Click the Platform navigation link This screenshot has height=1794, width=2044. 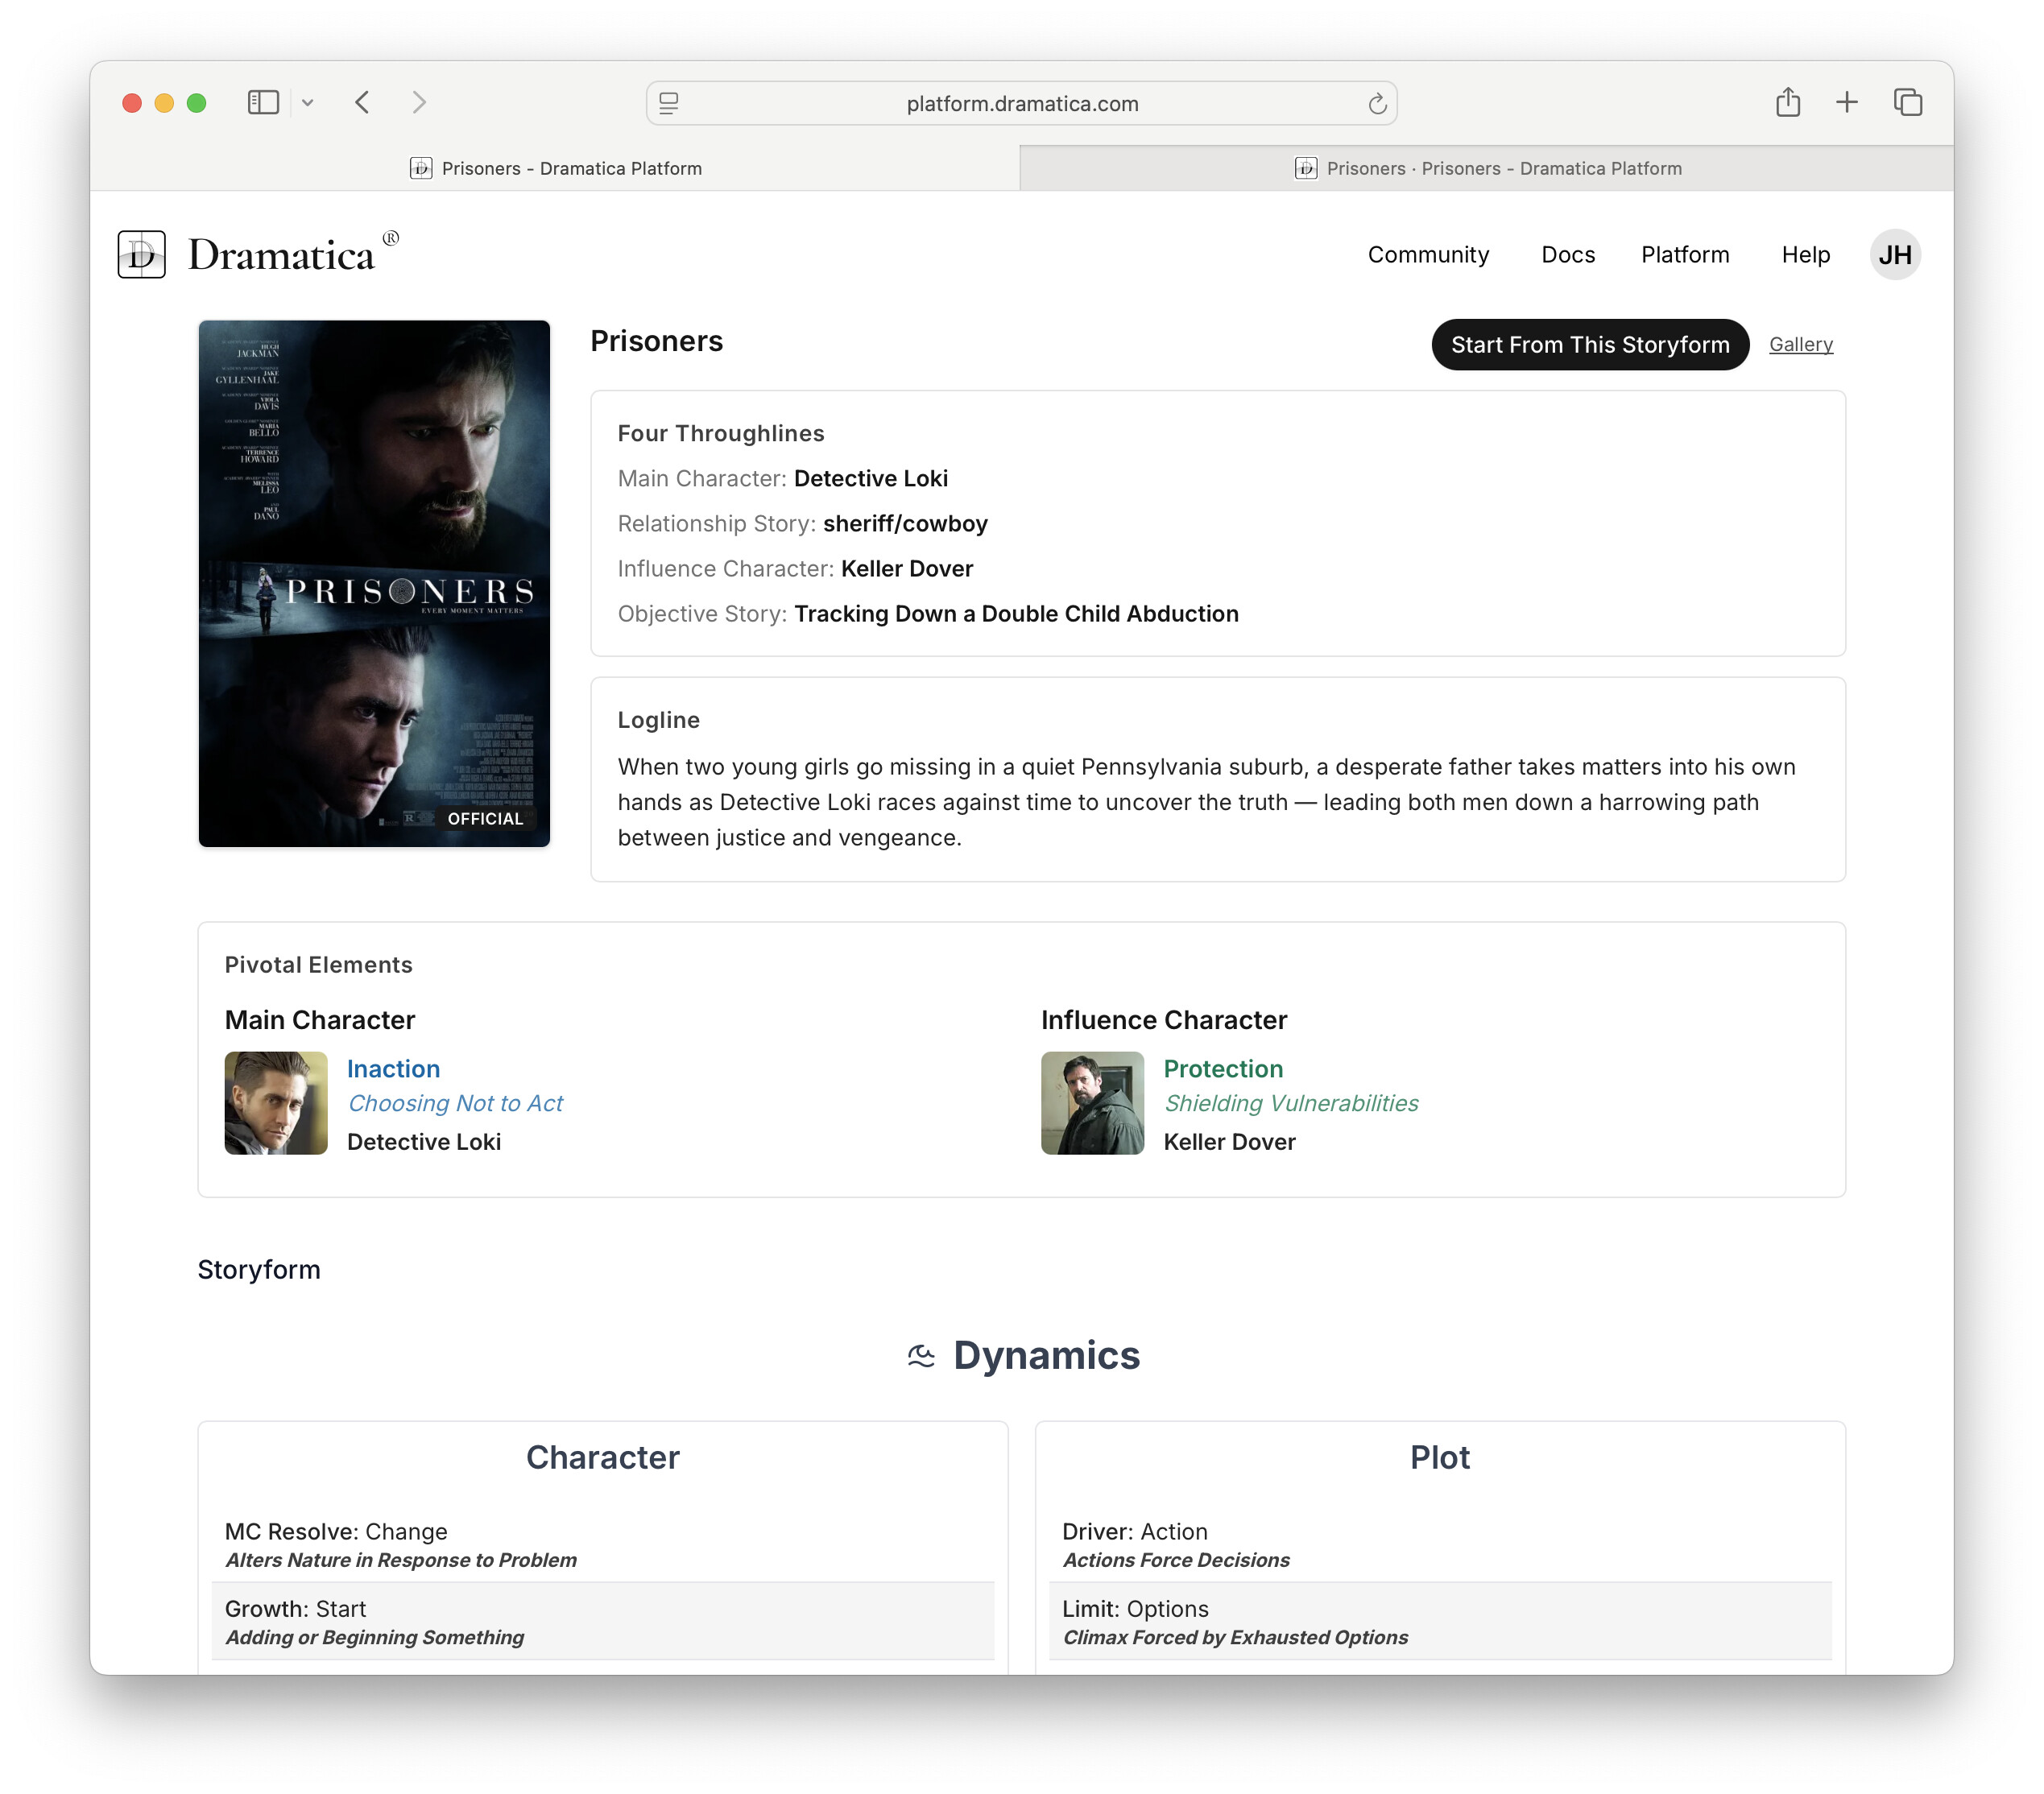1684,255
